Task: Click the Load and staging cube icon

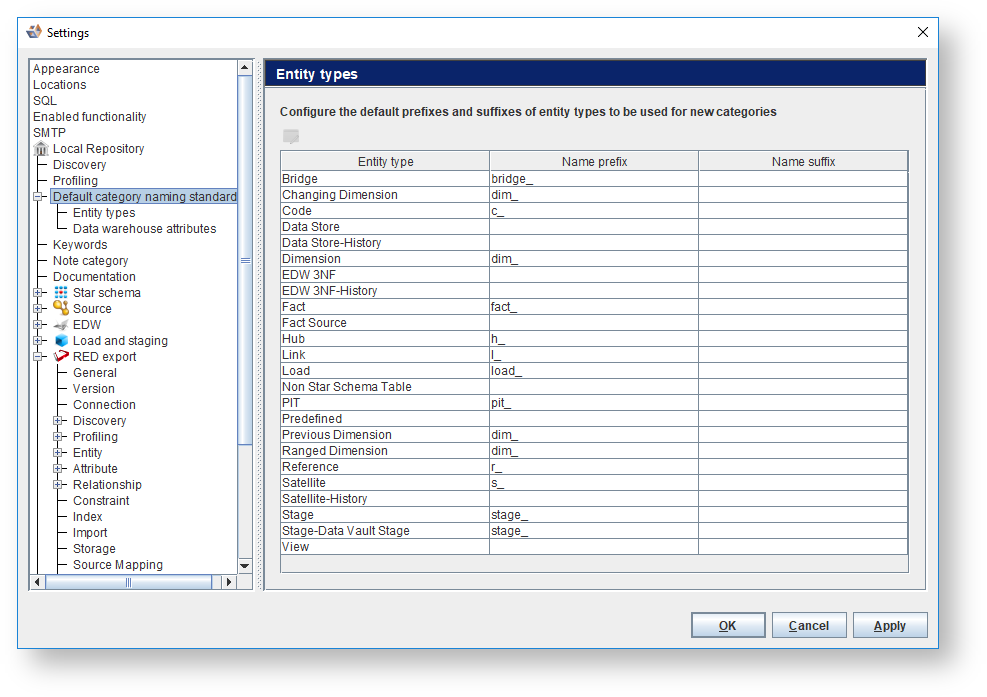Action: pyautogui.click(x=61, y=341)
